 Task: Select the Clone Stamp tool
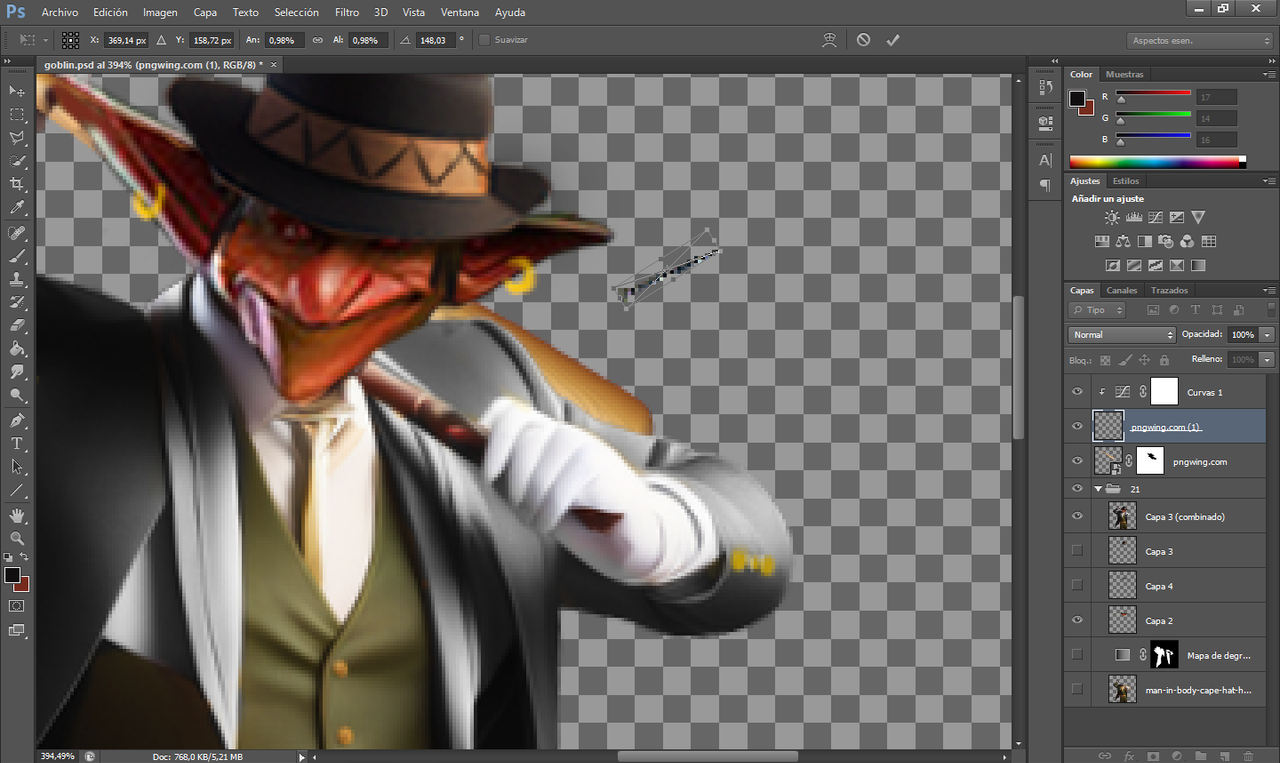(x=17, y=279)
